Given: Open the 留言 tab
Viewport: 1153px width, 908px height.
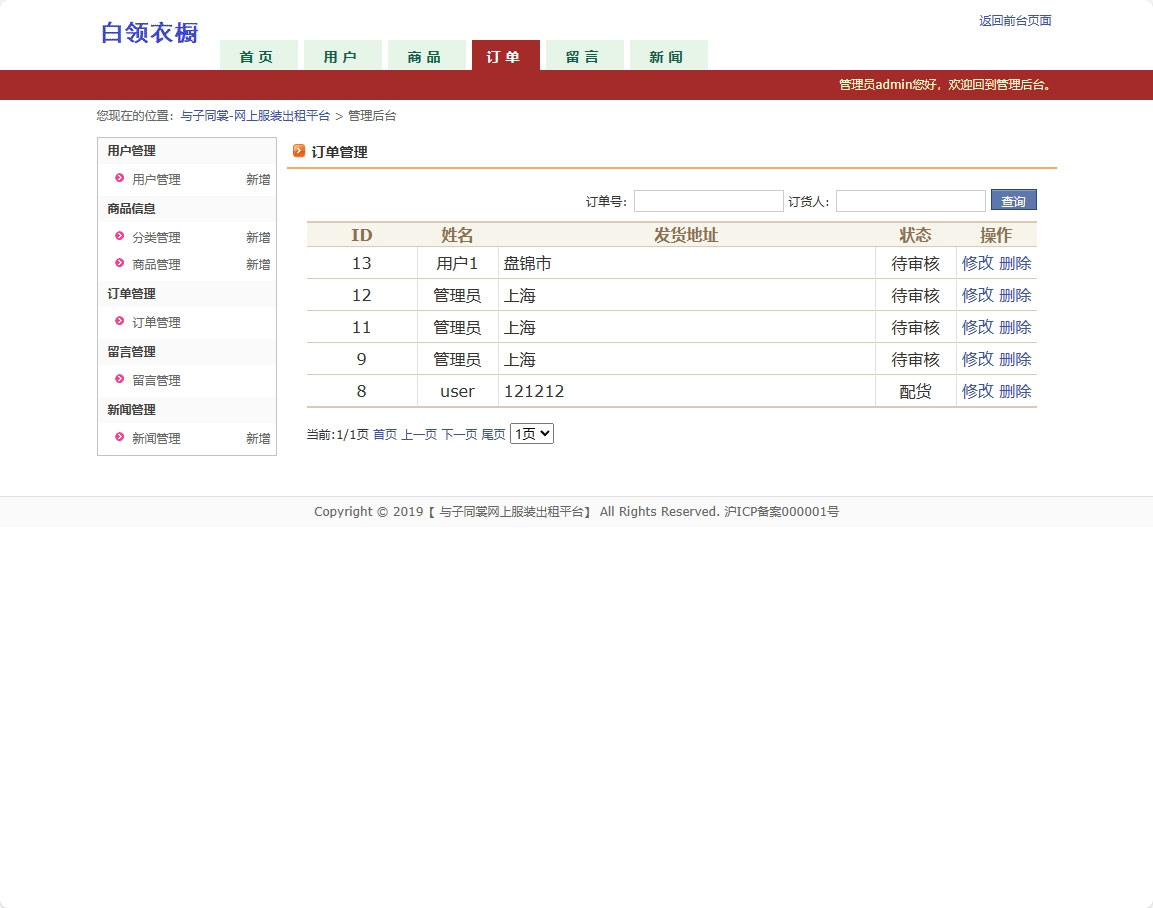Looking at the screenshot, I should [584, 56].
